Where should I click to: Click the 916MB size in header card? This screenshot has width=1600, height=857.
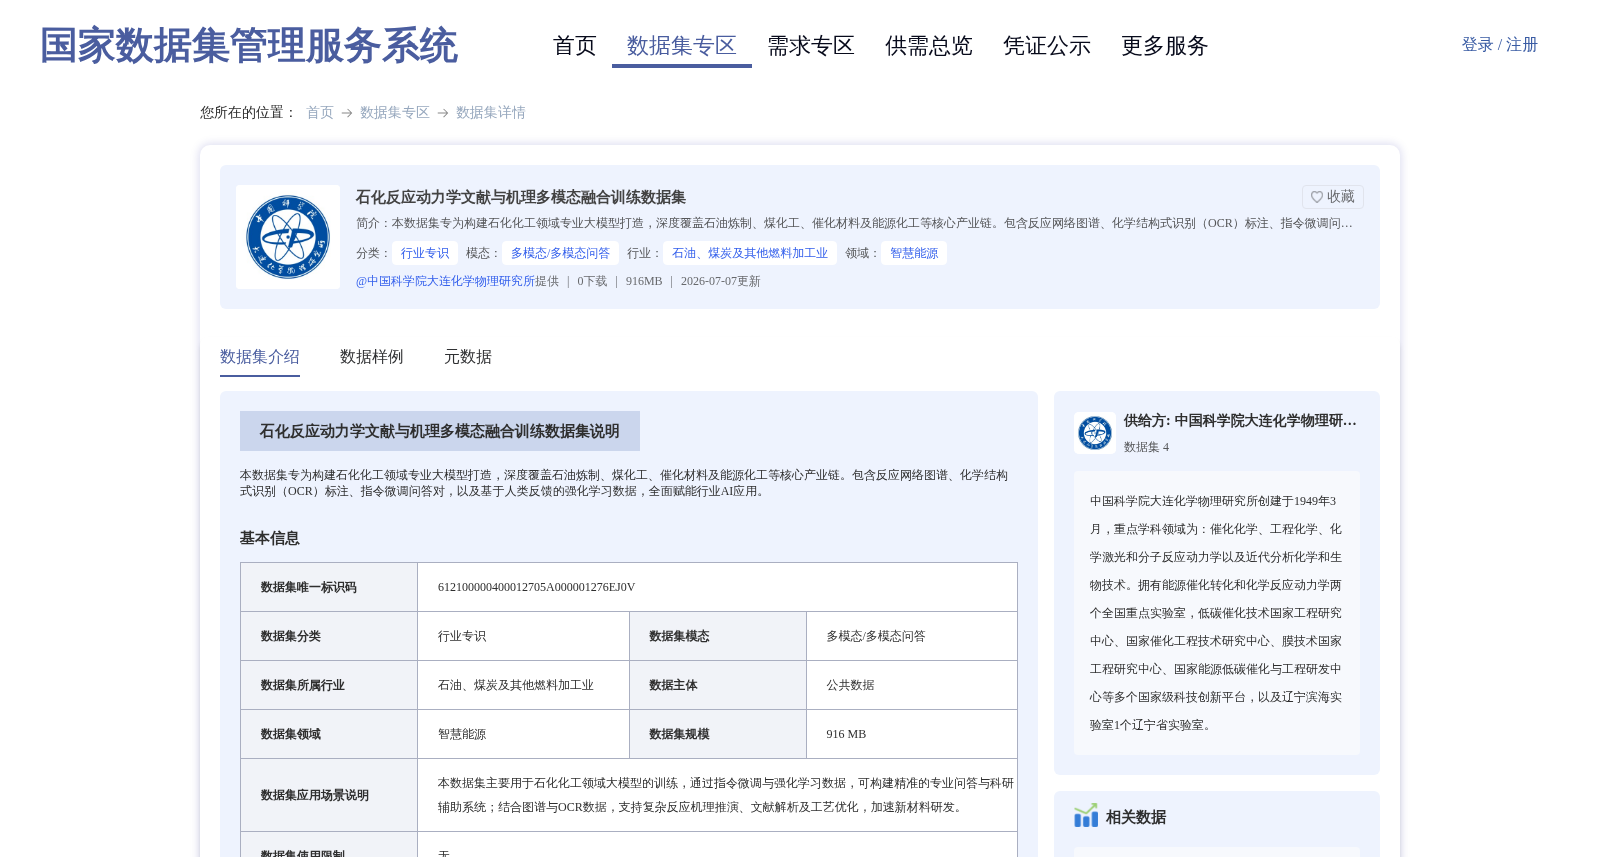pos(644,281)
